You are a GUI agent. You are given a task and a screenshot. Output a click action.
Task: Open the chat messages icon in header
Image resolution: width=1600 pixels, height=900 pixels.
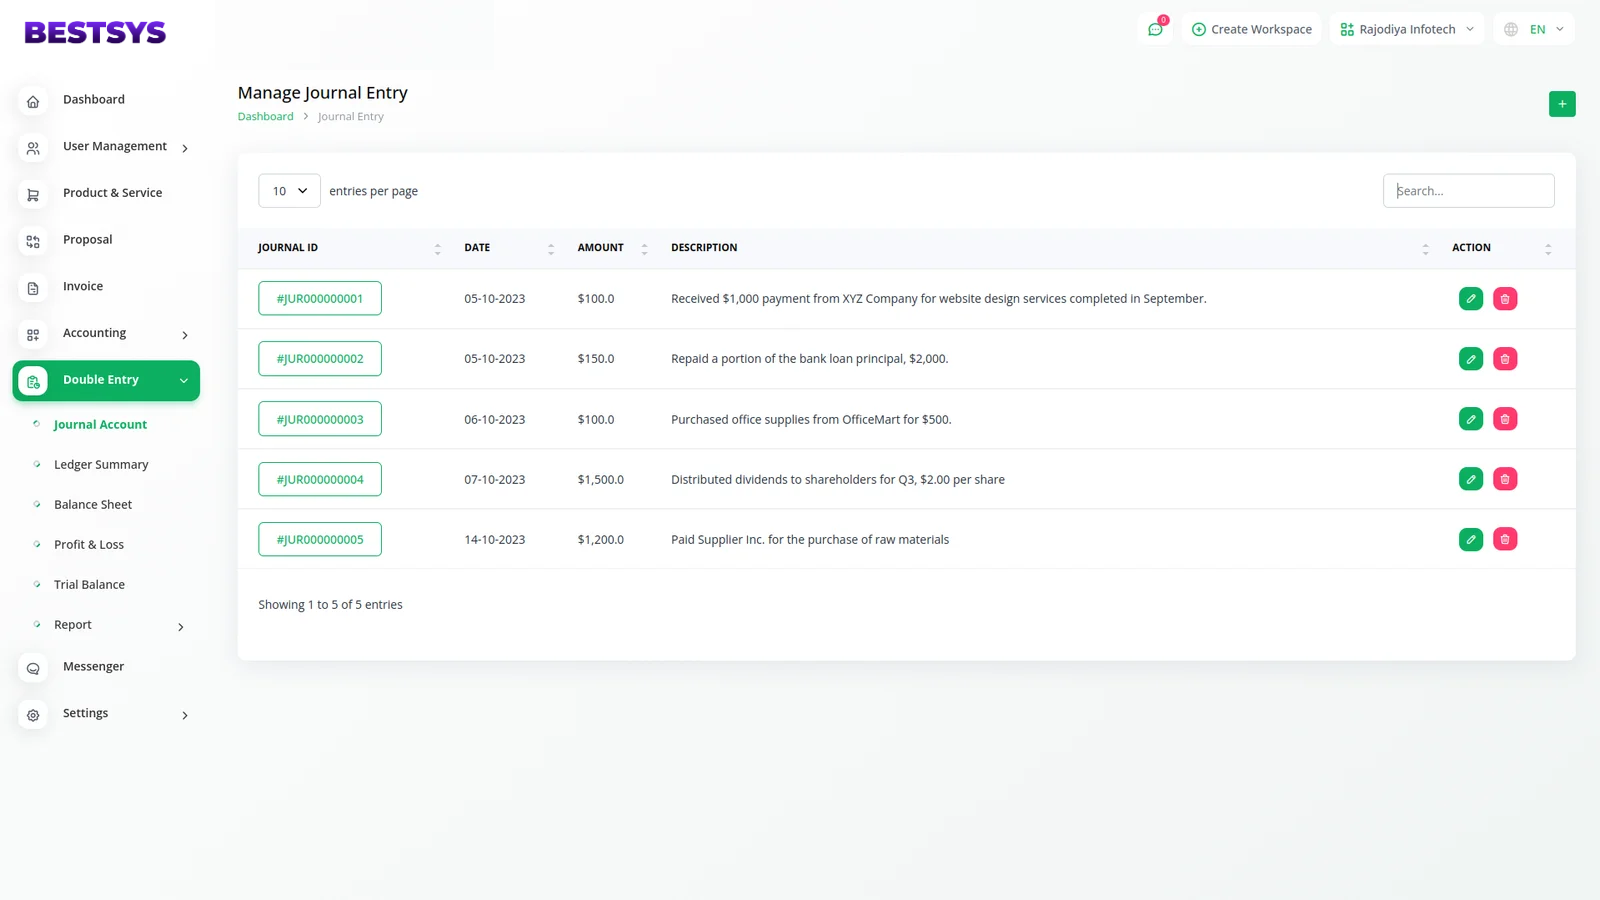1155,29
